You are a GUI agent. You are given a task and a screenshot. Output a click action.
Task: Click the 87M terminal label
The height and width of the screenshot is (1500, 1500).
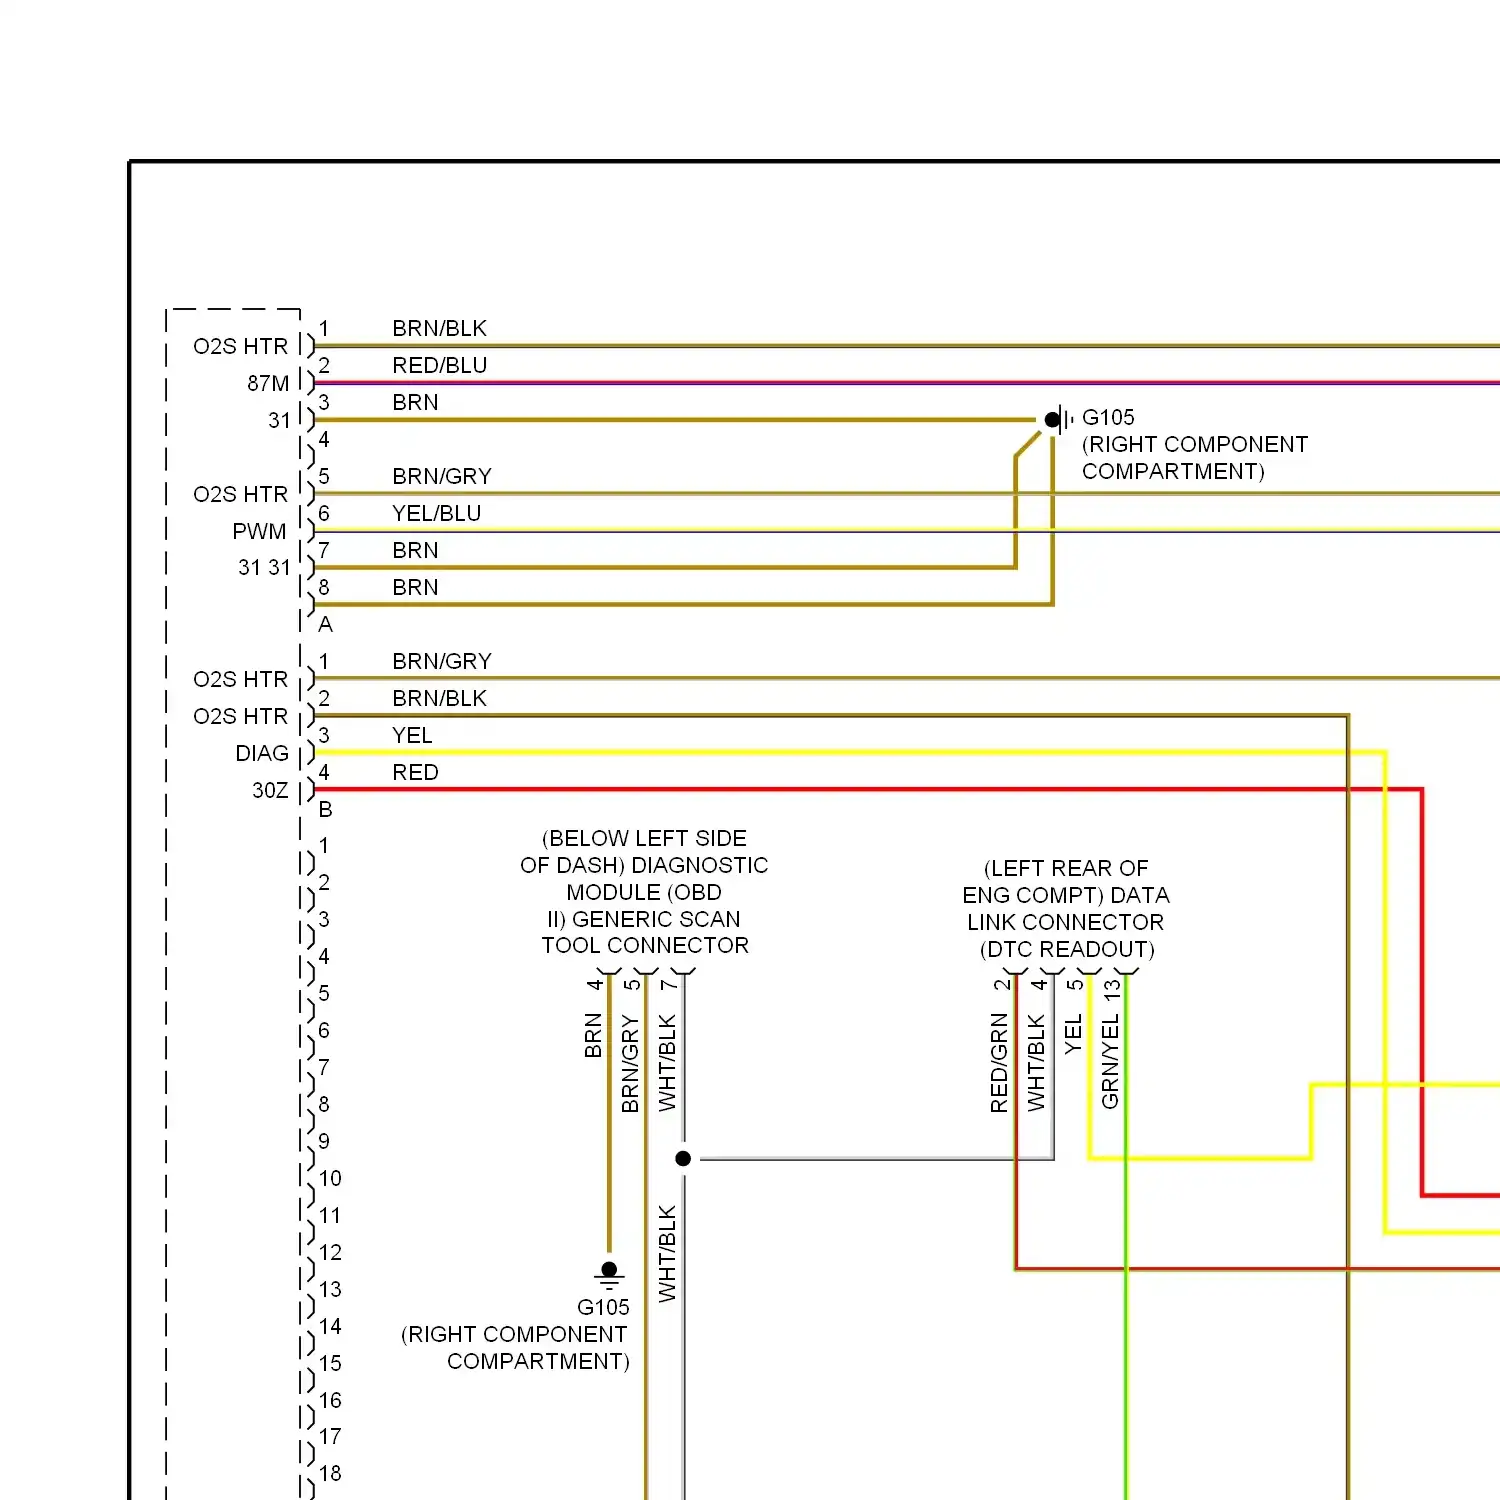[x=268, y=384]
